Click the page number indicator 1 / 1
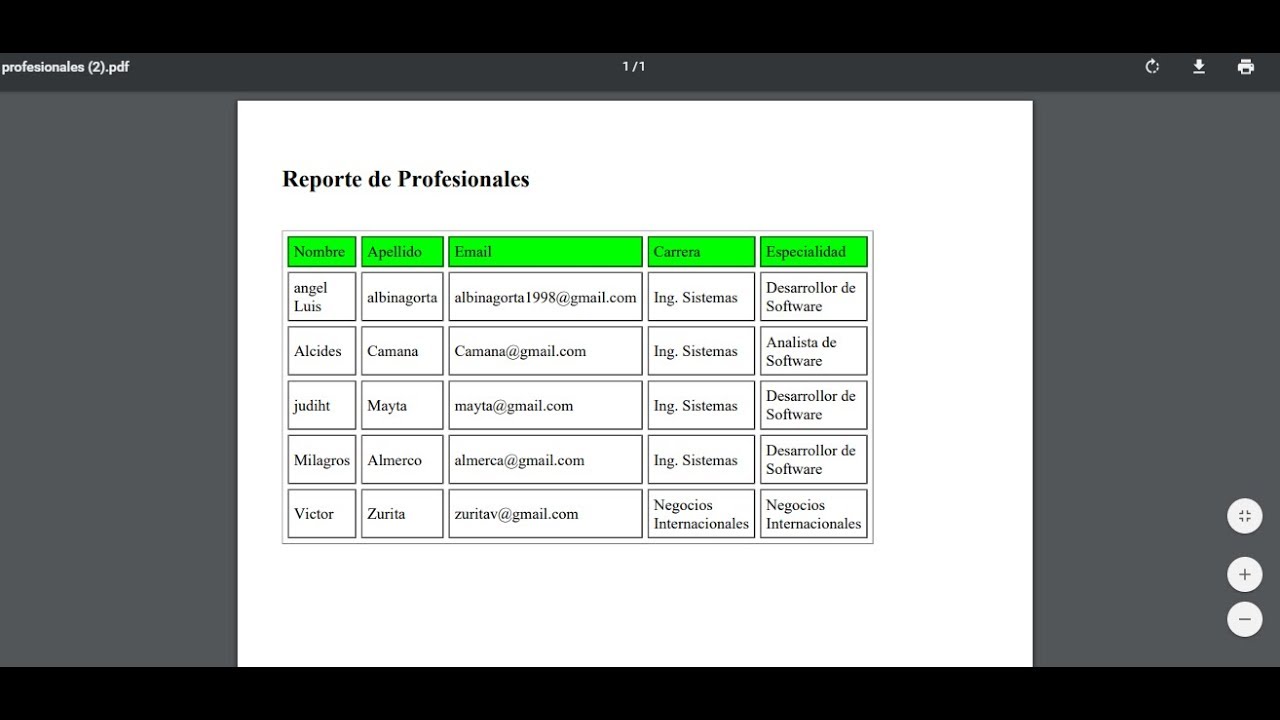This screenshot has height=720, width=1280. pos(634,67)
